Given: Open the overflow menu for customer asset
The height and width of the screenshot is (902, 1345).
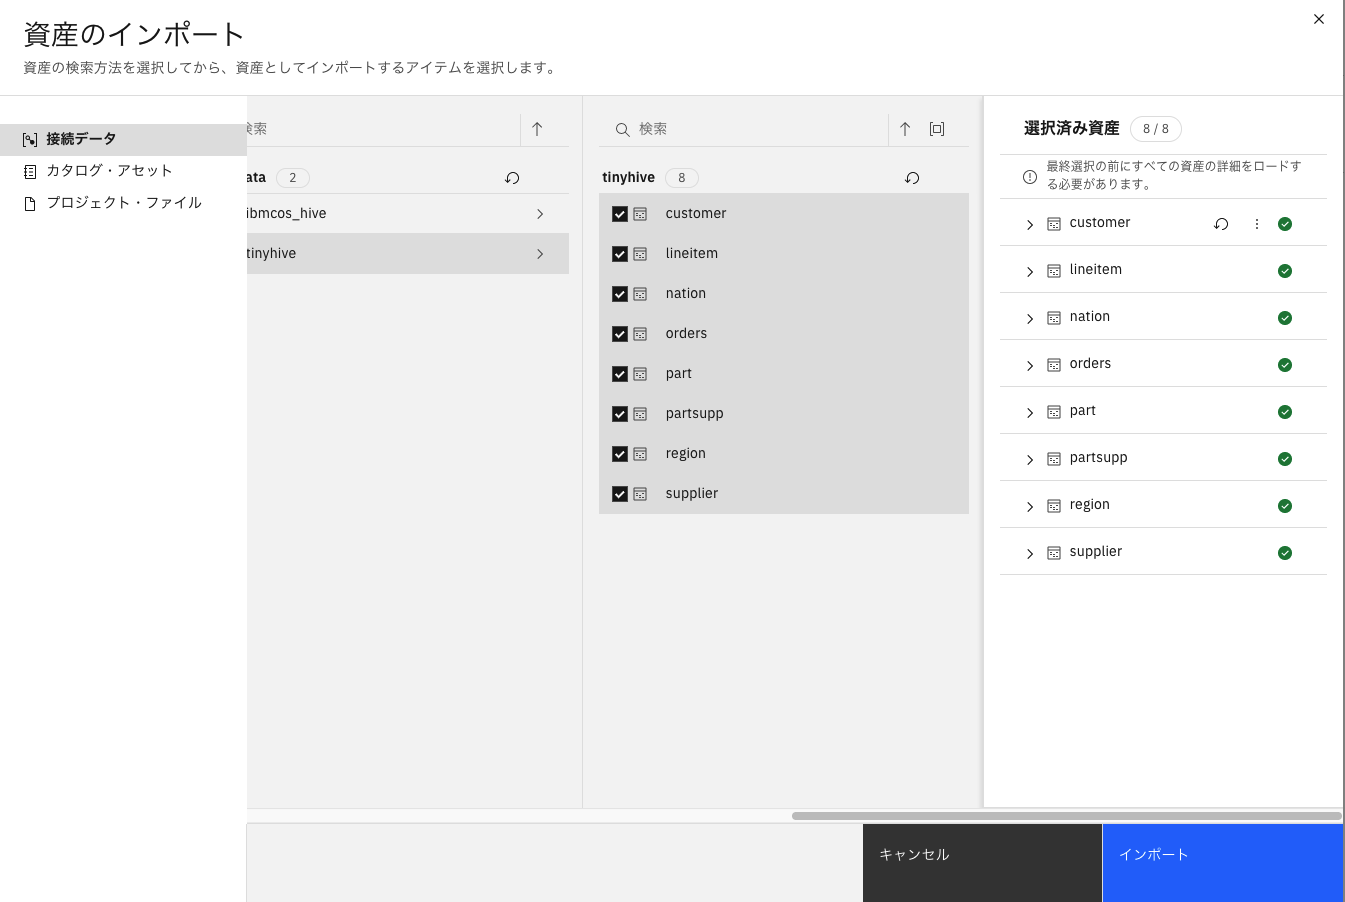Looking at the screenshot, I should click(1257, 224).
